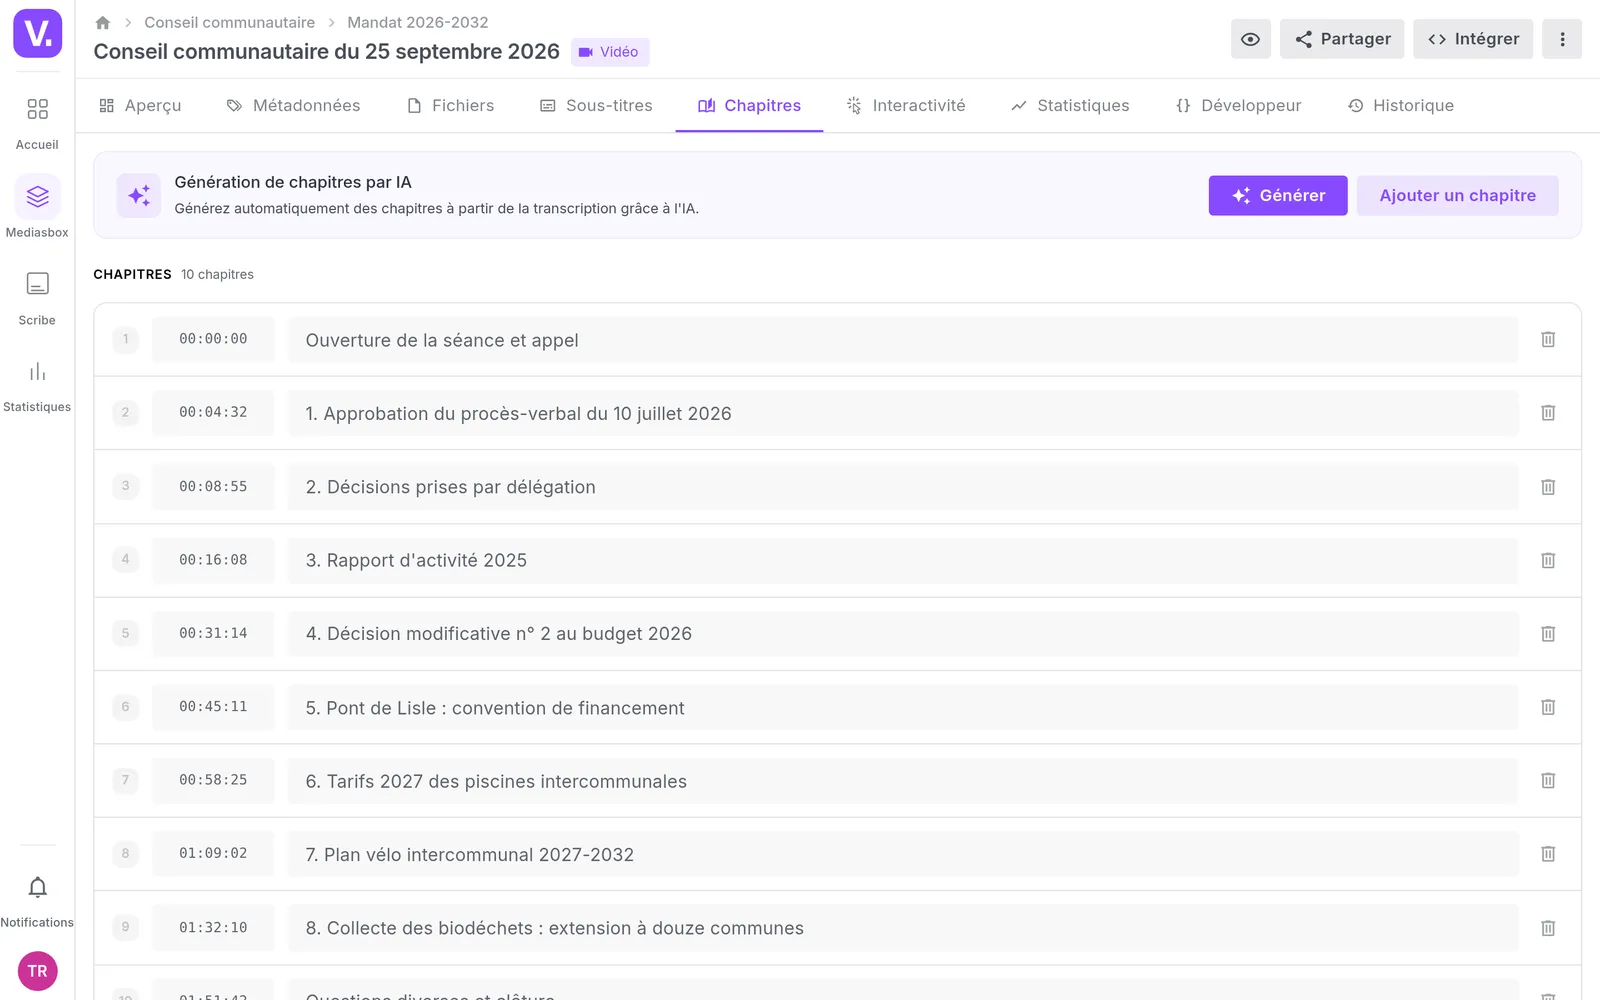This screenshot has height=1000, width=1600.
Task: Edit timestamp 01:32:10 field
Action: pos(213,927)
